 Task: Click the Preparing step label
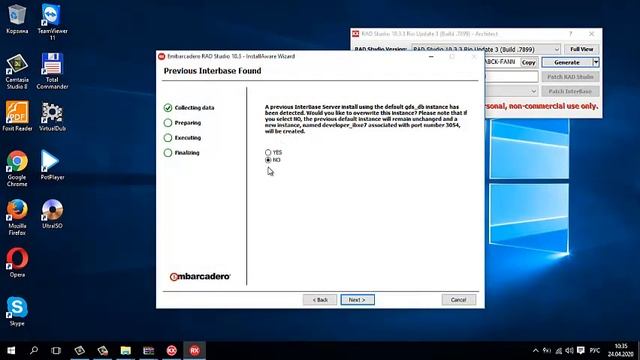[188, 122]
